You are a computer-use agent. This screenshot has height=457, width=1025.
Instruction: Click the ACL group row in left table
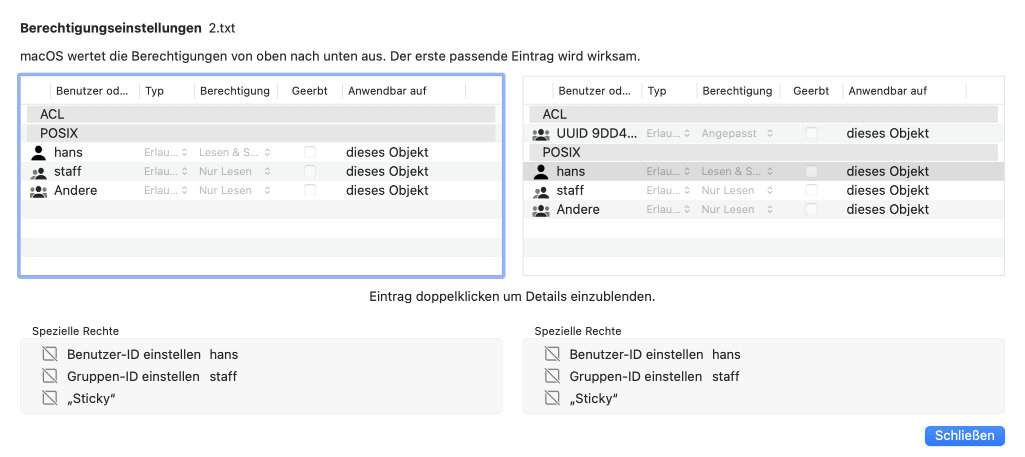click(x=261, y=114)
